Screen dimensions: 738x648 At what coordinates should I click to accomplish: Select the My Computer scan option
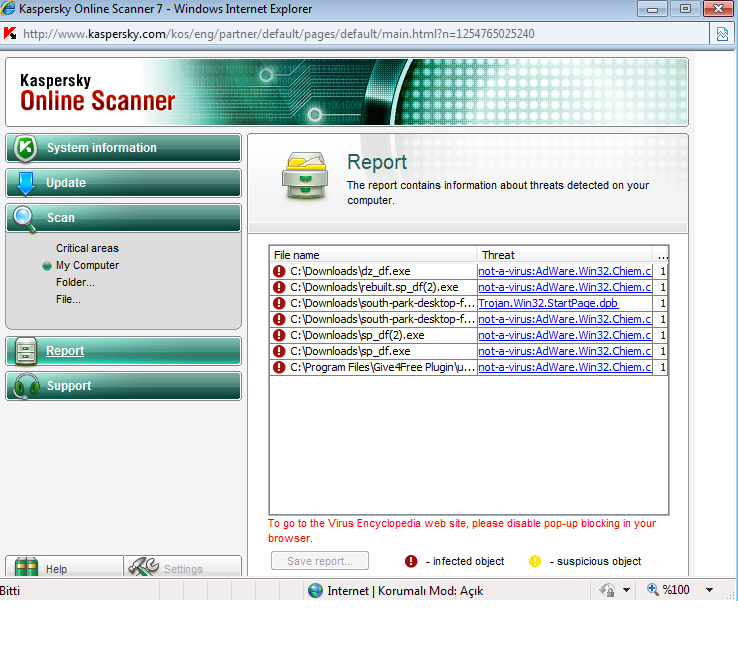point(87,265)
